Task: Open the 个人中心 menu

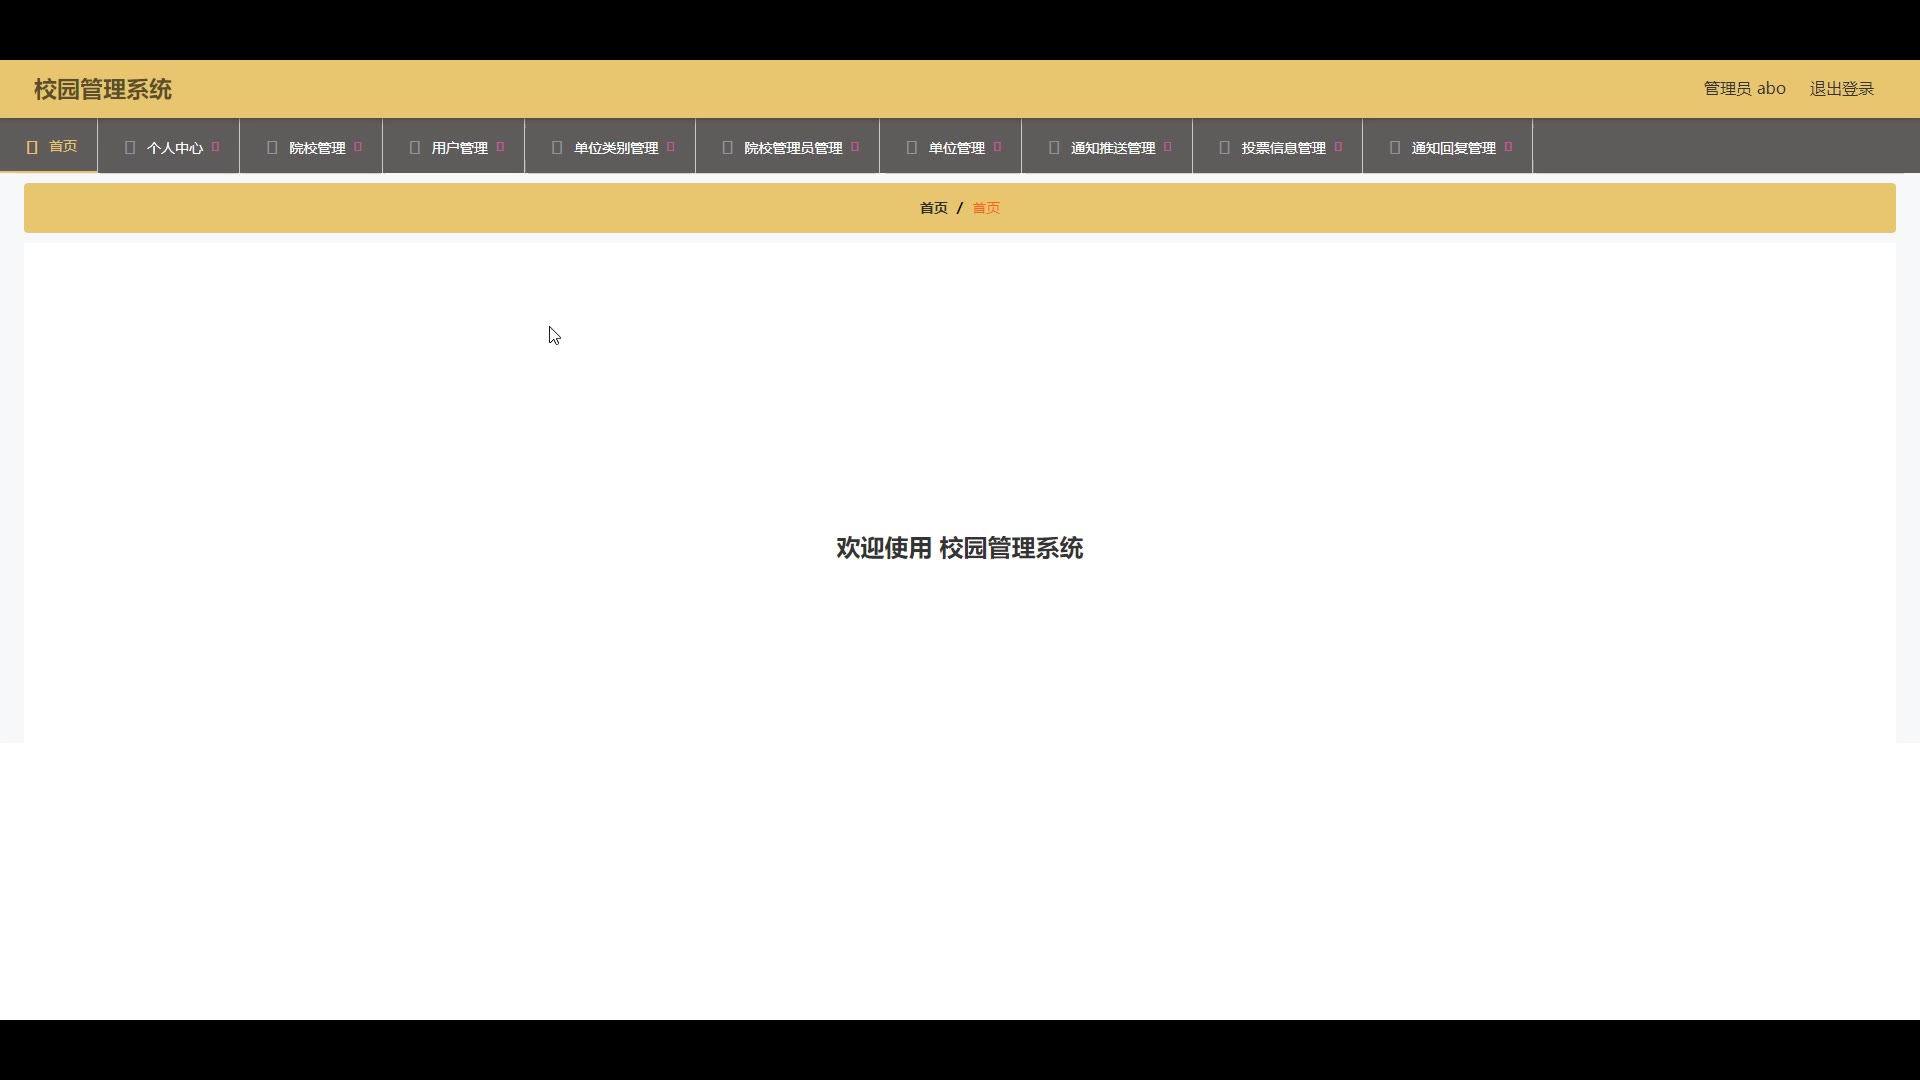Action: [169, 147]
